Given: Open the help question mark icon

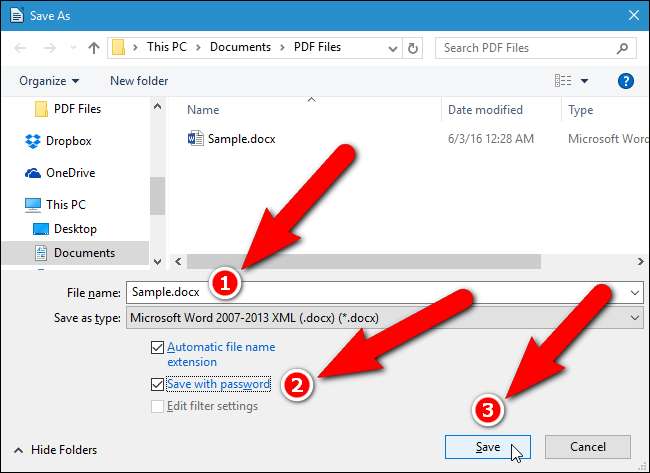Looking at the screenshot, I should click(x=626, y=81).
